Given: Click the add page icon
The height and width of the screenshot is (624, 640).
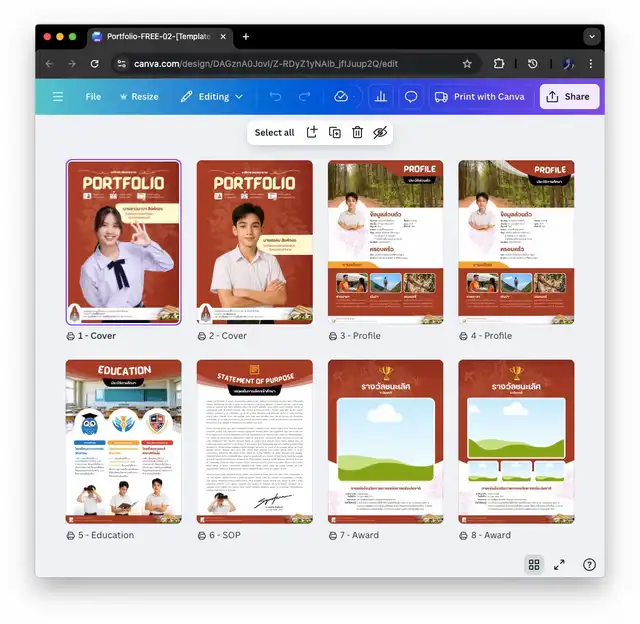Looking at the screenshot, I should point(312,132).
